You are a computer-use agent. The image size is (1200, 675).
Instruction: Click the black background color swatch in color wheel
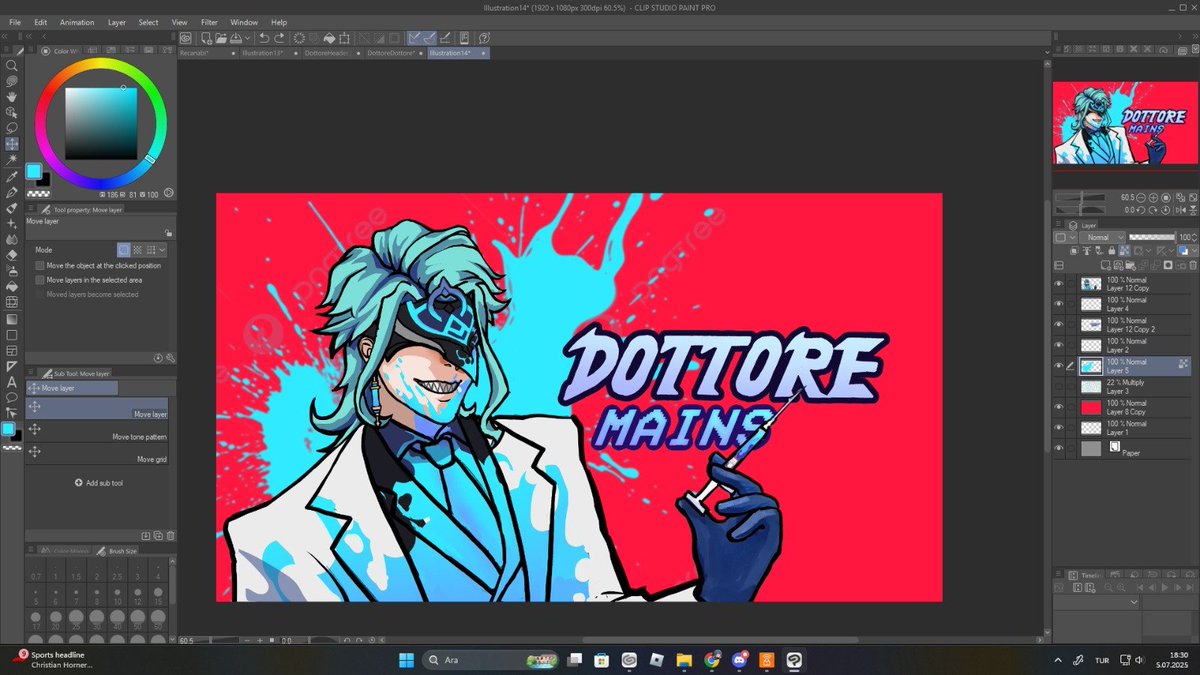tap(44, 179)
